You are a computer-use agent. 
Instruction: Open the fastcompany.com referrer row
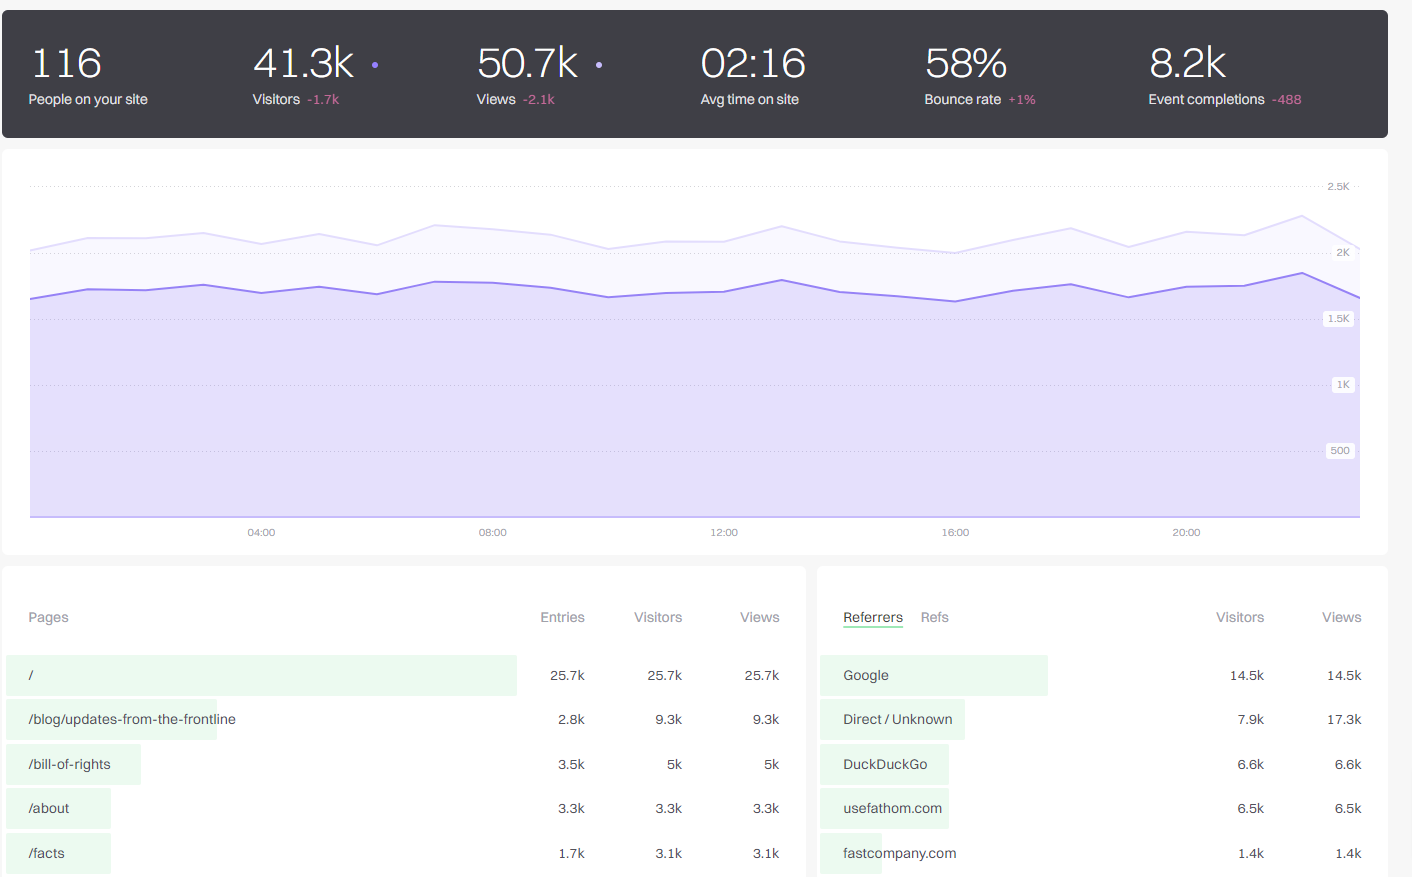[899, 853]
